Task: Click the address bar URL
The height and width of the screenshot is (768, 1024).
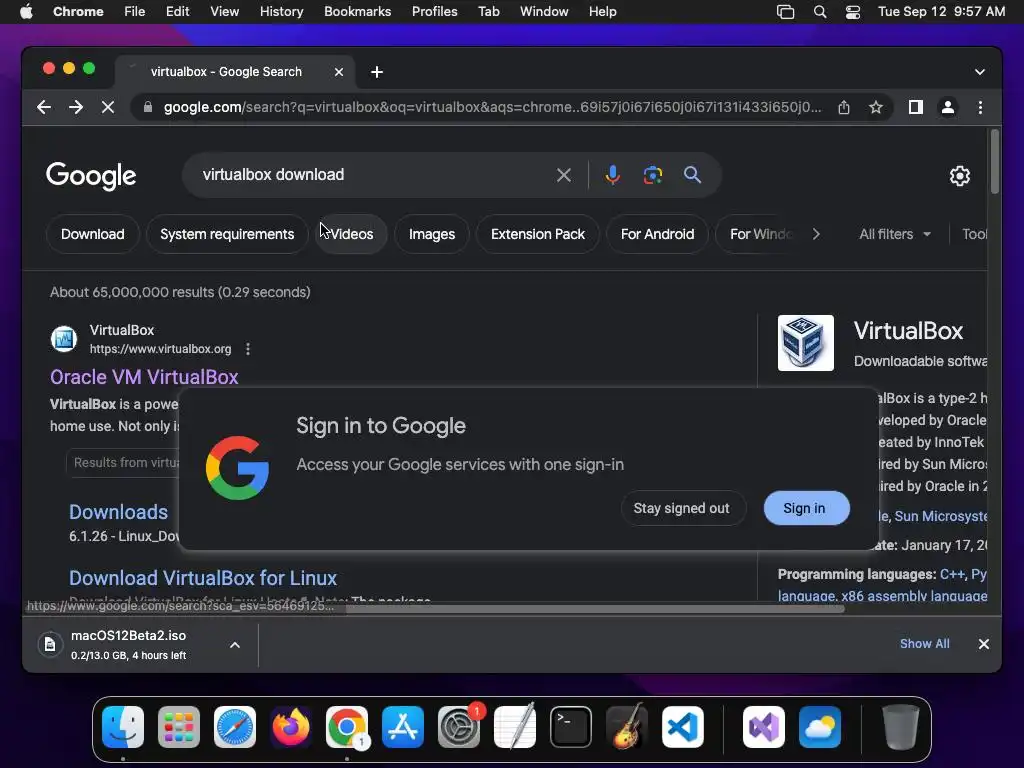Action: pos(492,107)
